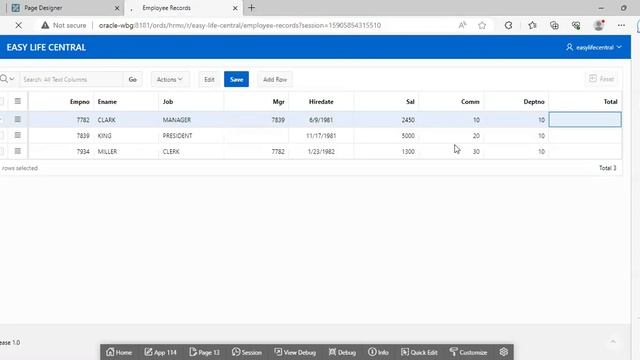Open developer toolbar settings gear icon
The image size is (640, 360).
pyautogui.click(x=503, y=351)
